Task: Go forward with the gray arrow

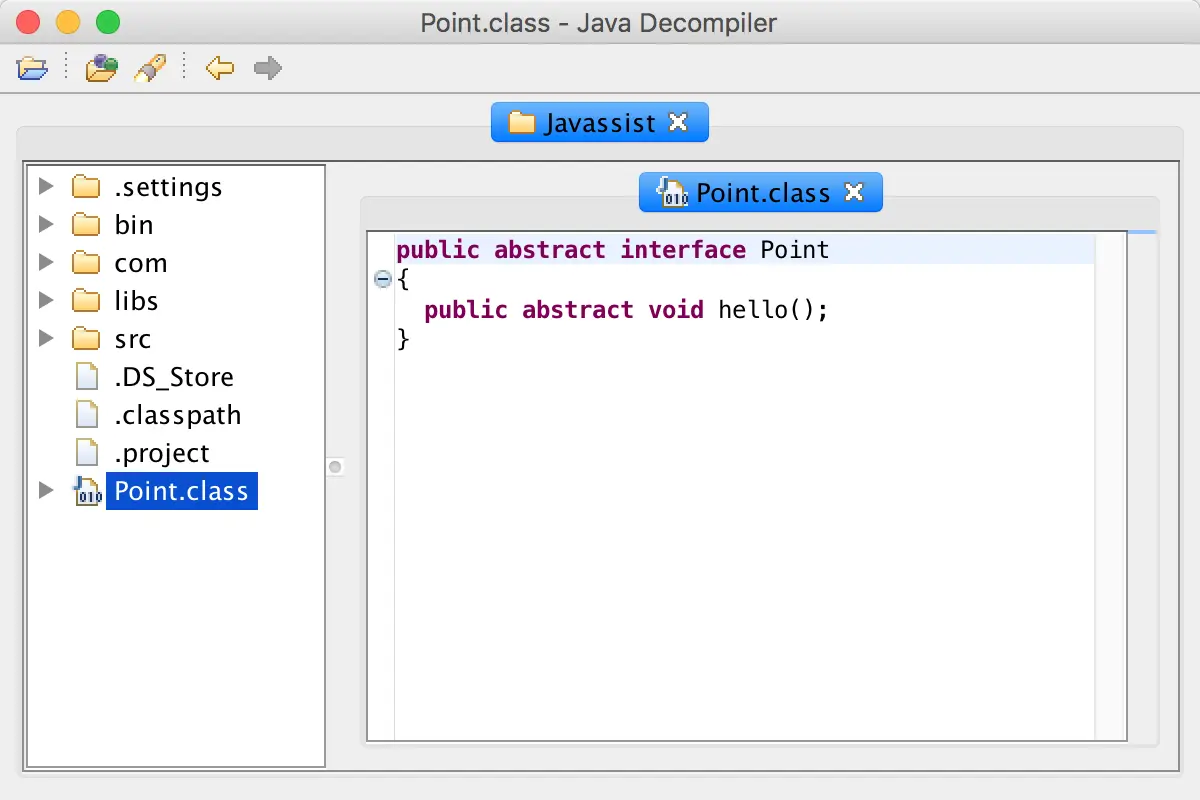Action: coord(268,69)
